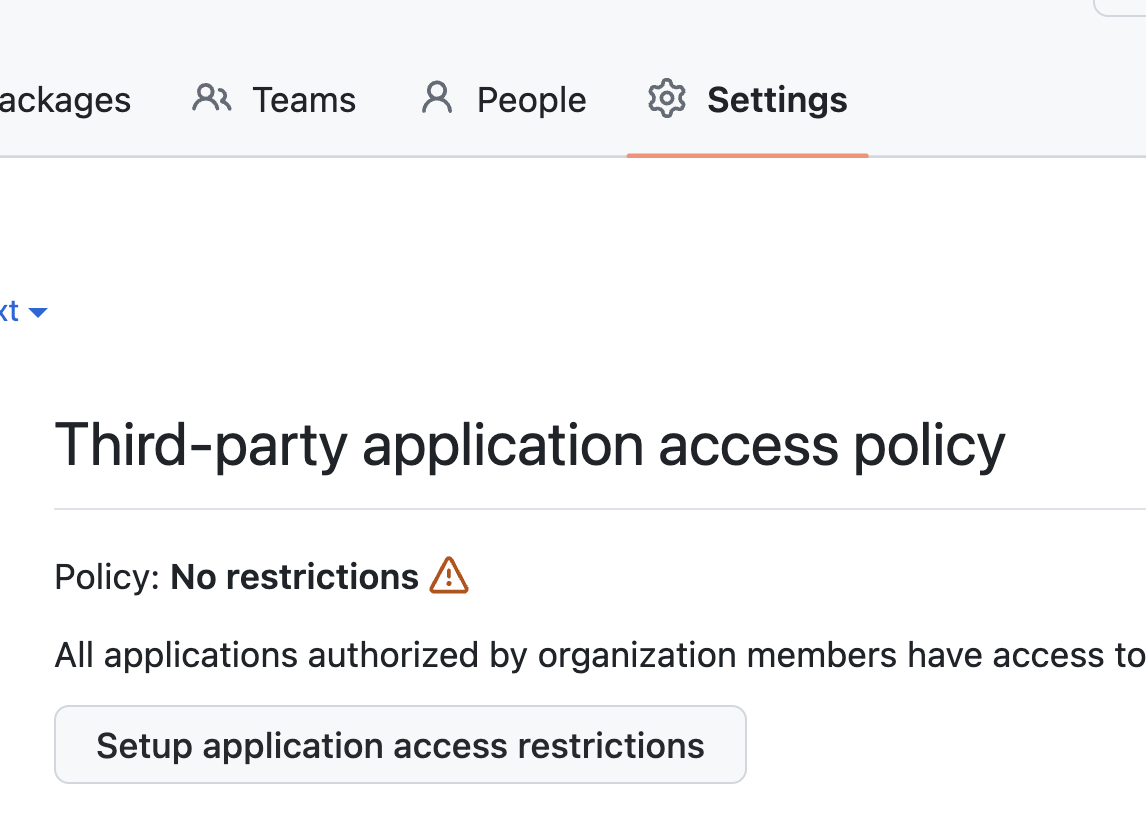Click the Teams group icon
This screenshot has height=834, width=1146.
point(212,98)
